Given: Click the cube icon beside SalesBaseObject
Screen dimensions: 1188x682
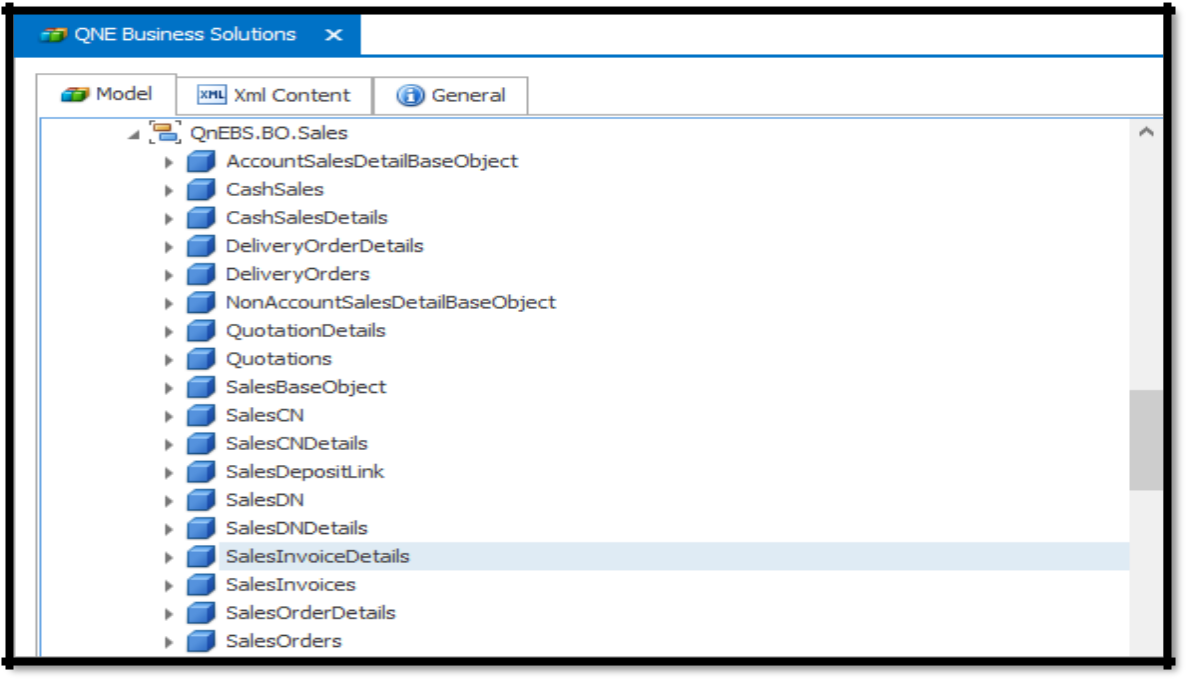Looking at the screenshot, I should pyautogui.click(x=201, y=387).
